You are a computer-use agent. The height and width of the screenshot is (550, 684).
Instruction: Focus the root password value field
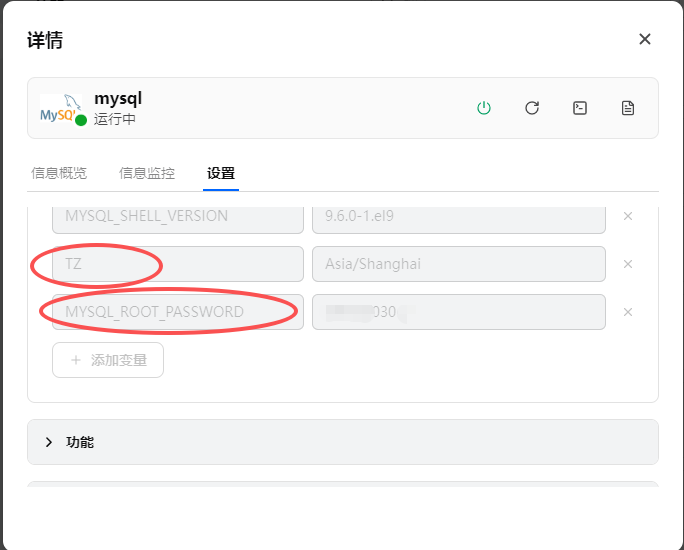tap(458, 312)
